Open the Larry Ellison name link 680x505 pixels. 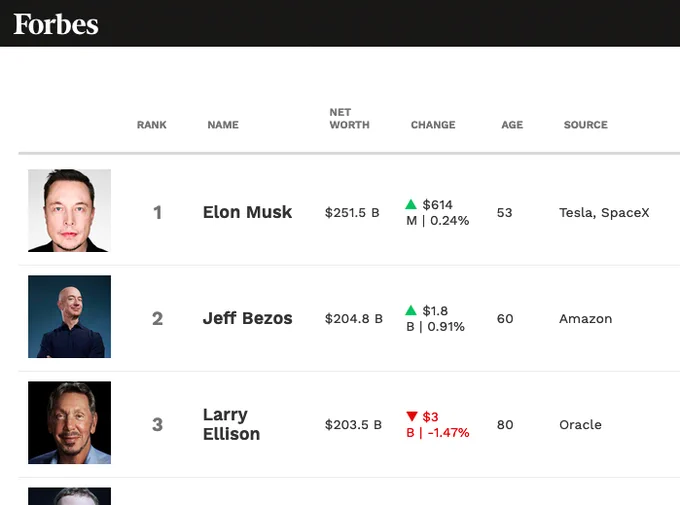232,424
